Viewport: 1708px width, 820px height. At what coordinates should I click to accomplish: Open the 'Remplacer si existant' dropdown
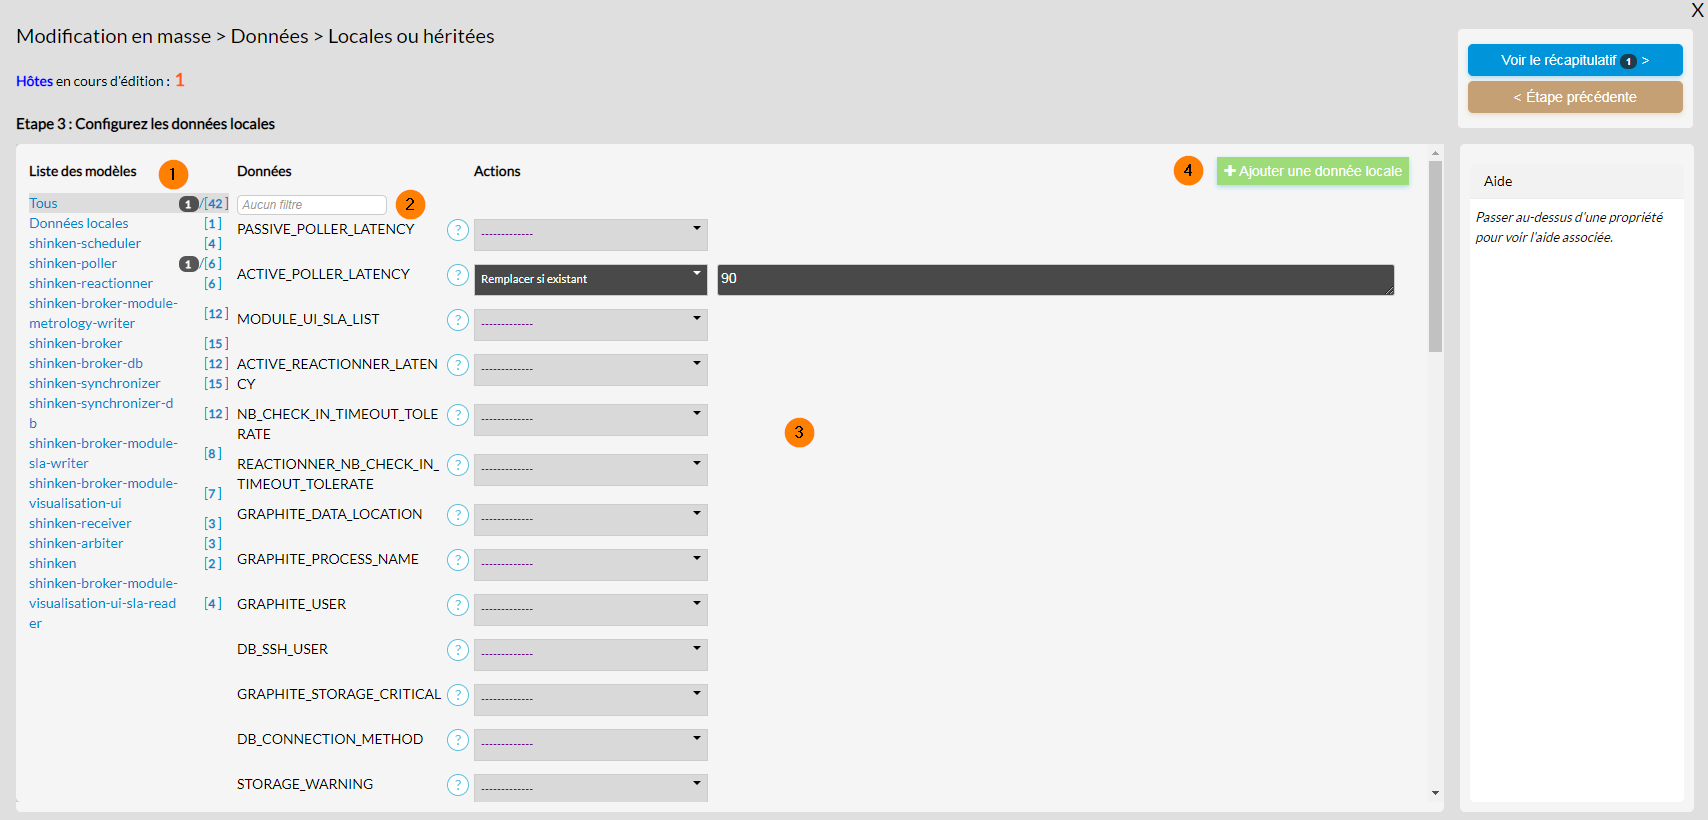pyautogui.click(x=590, y=279)
